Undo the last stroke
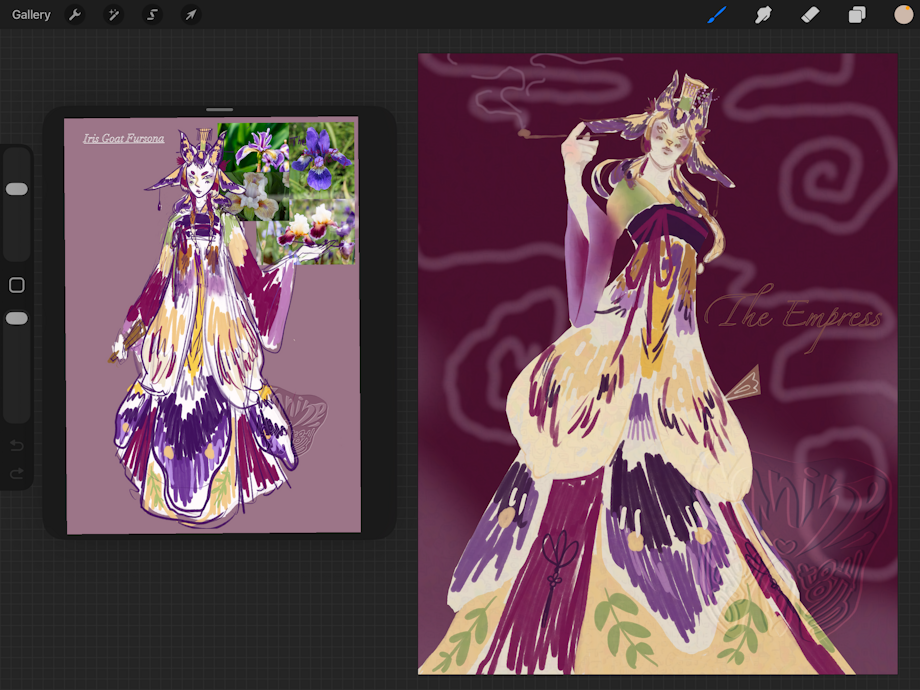920x690 pixels. [16, 446]
